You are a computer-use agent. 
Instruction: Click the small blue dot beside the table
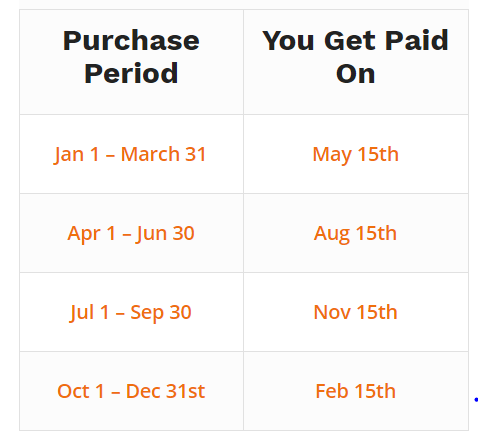476,399
